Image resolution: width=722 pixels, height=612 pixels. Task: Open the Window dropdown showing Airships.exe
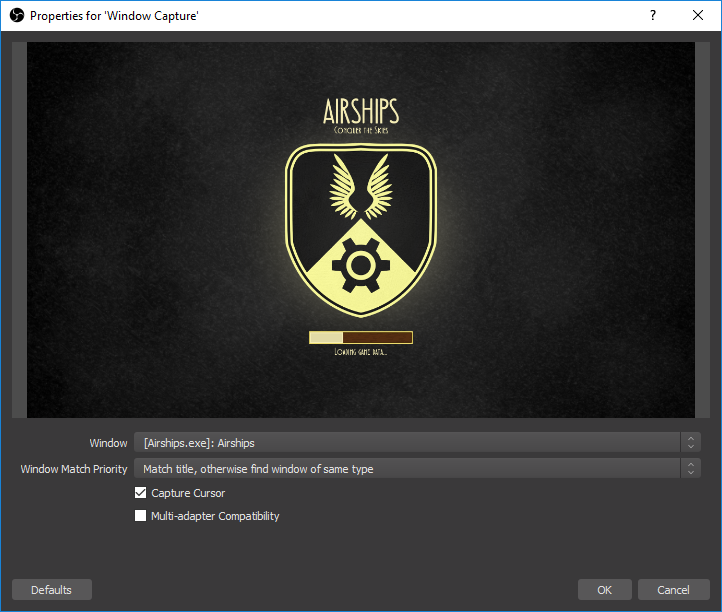(417, 443)
